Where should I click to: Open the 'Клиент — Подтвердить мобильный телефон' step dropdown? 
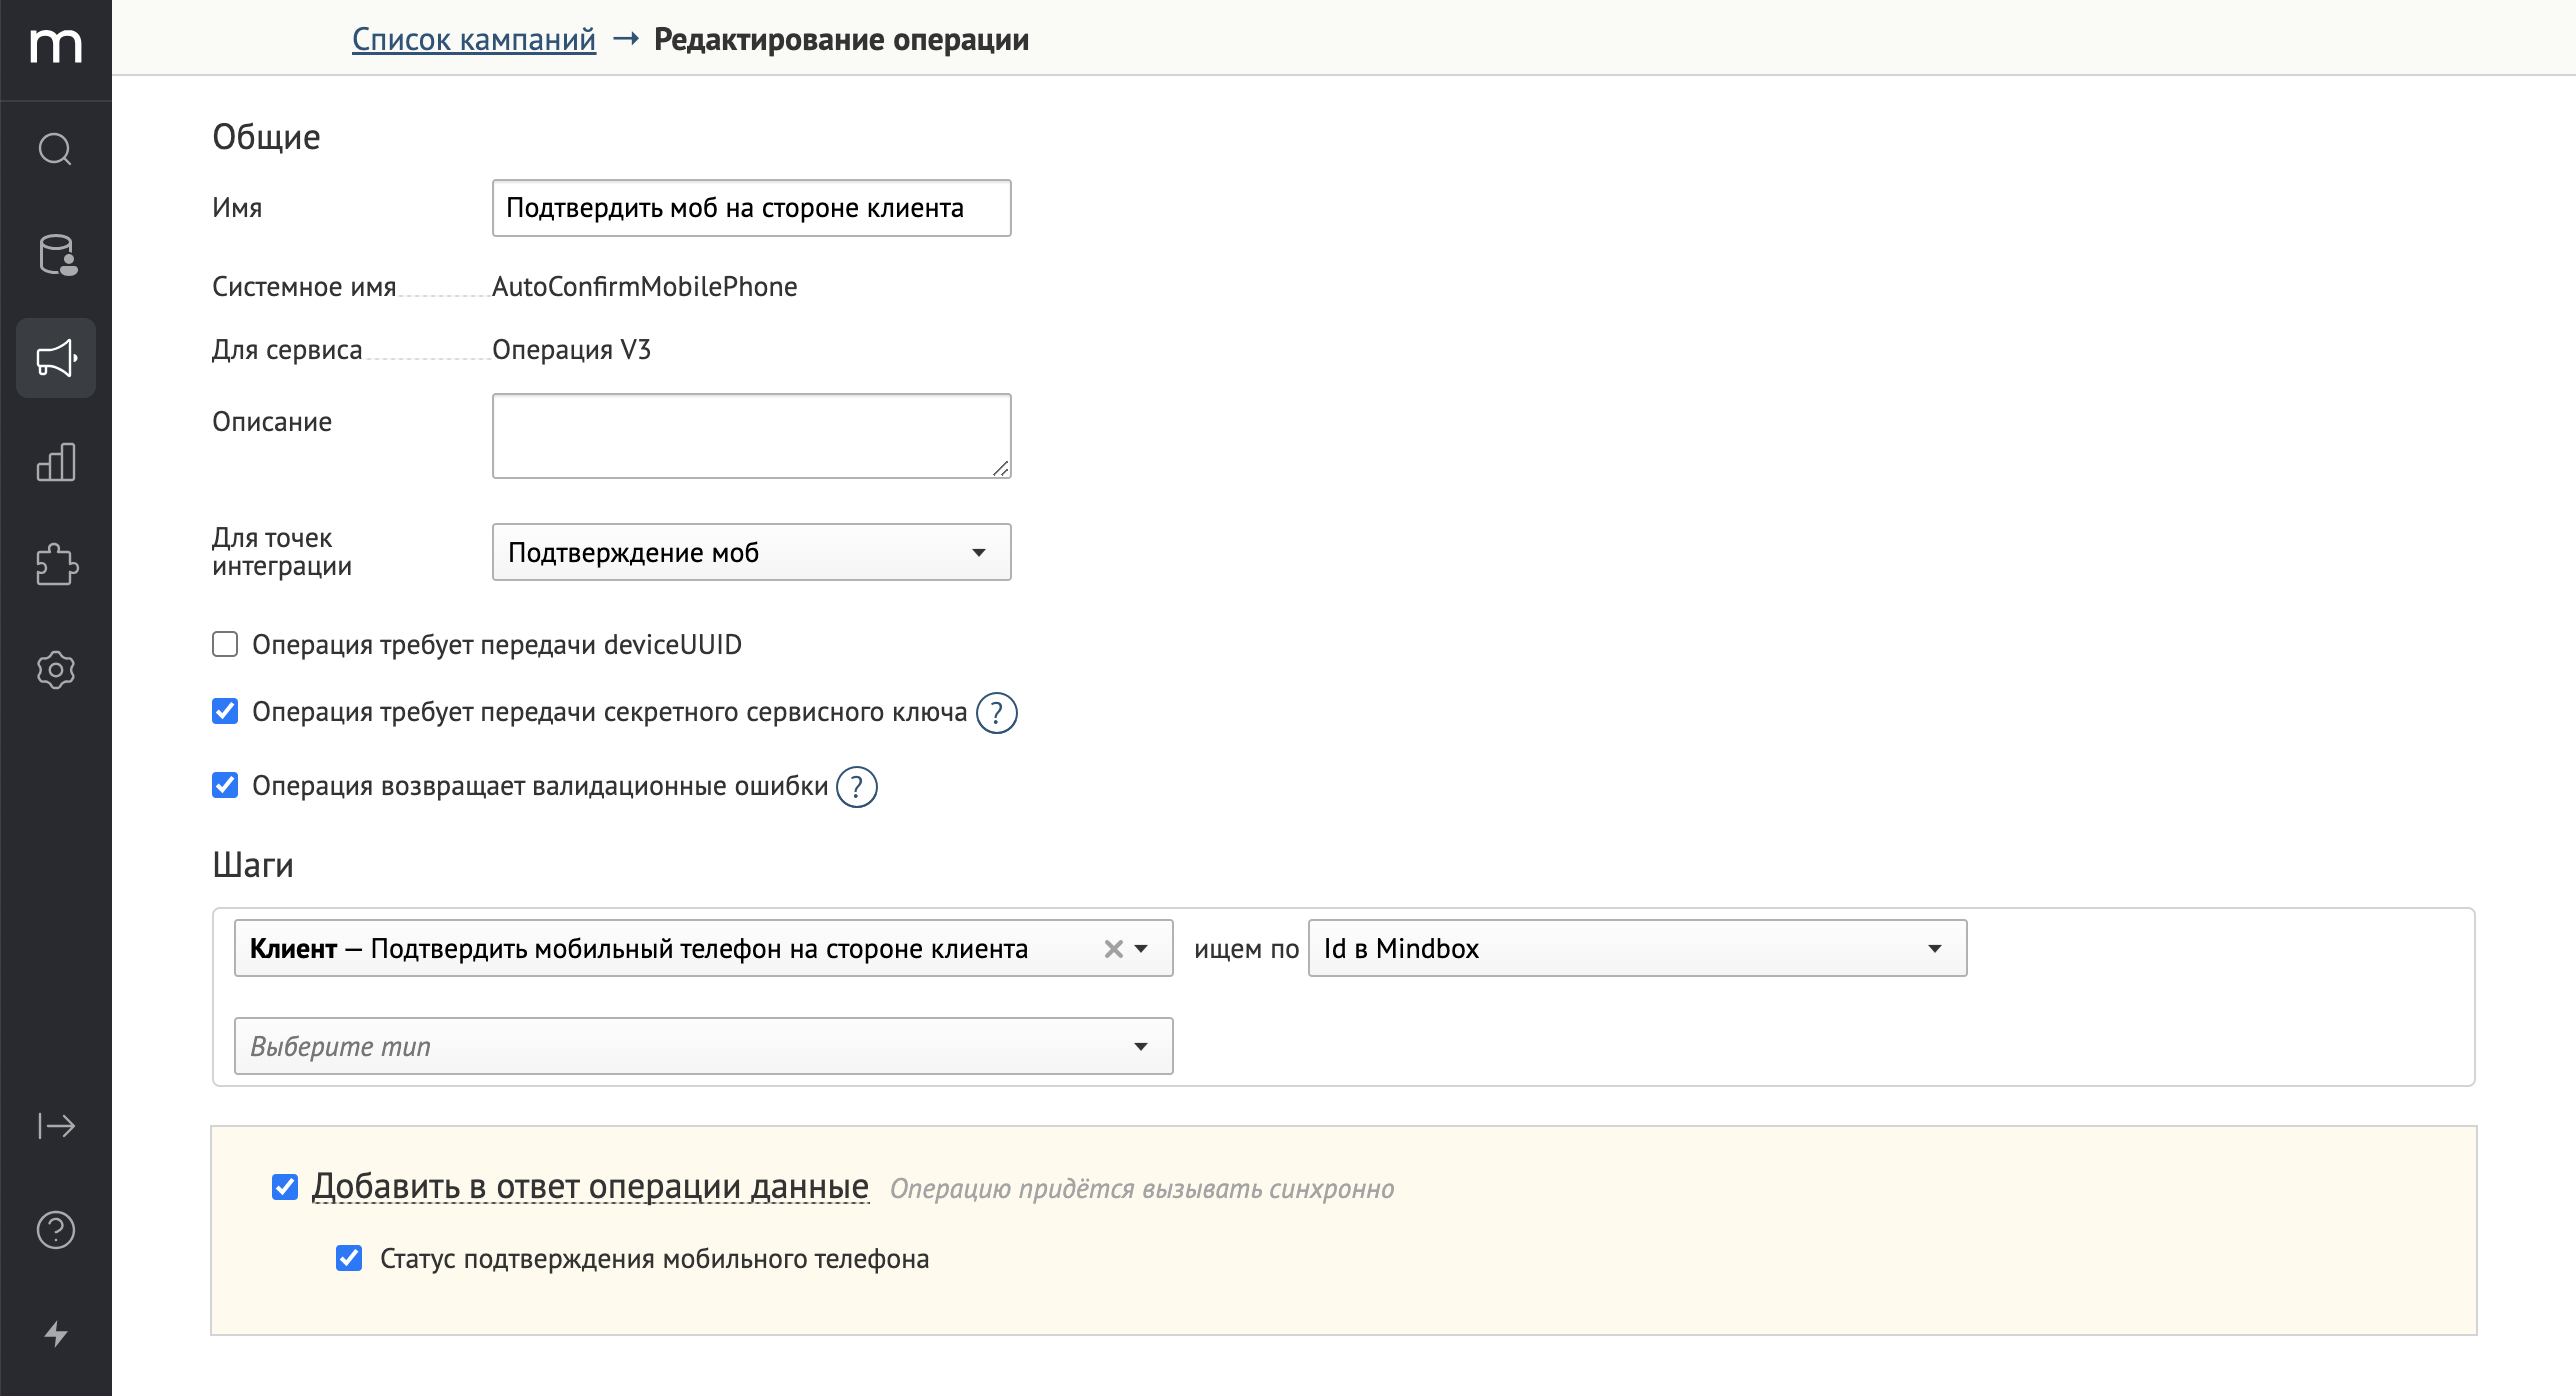703,948
